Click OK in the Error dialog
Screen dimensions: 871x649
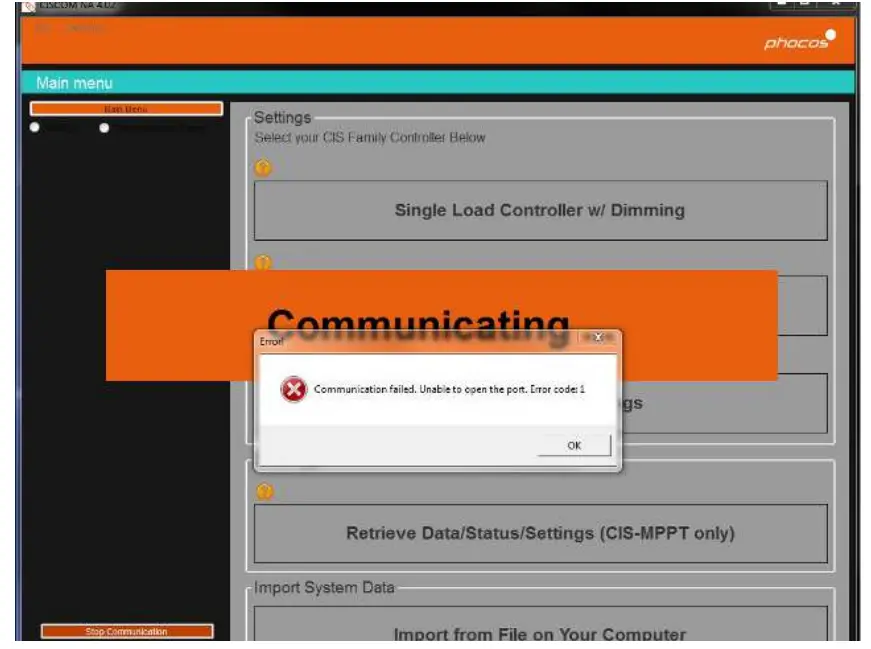(x=574, y=445)
